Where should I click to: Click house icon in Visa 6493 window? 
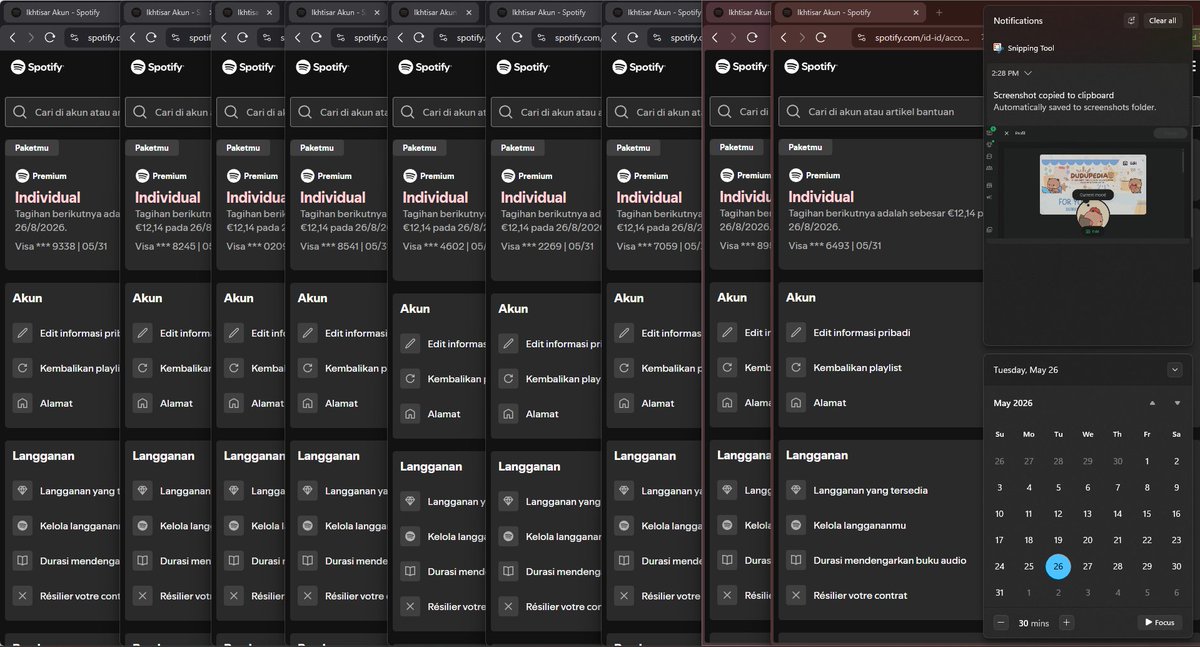coord(796,403)
